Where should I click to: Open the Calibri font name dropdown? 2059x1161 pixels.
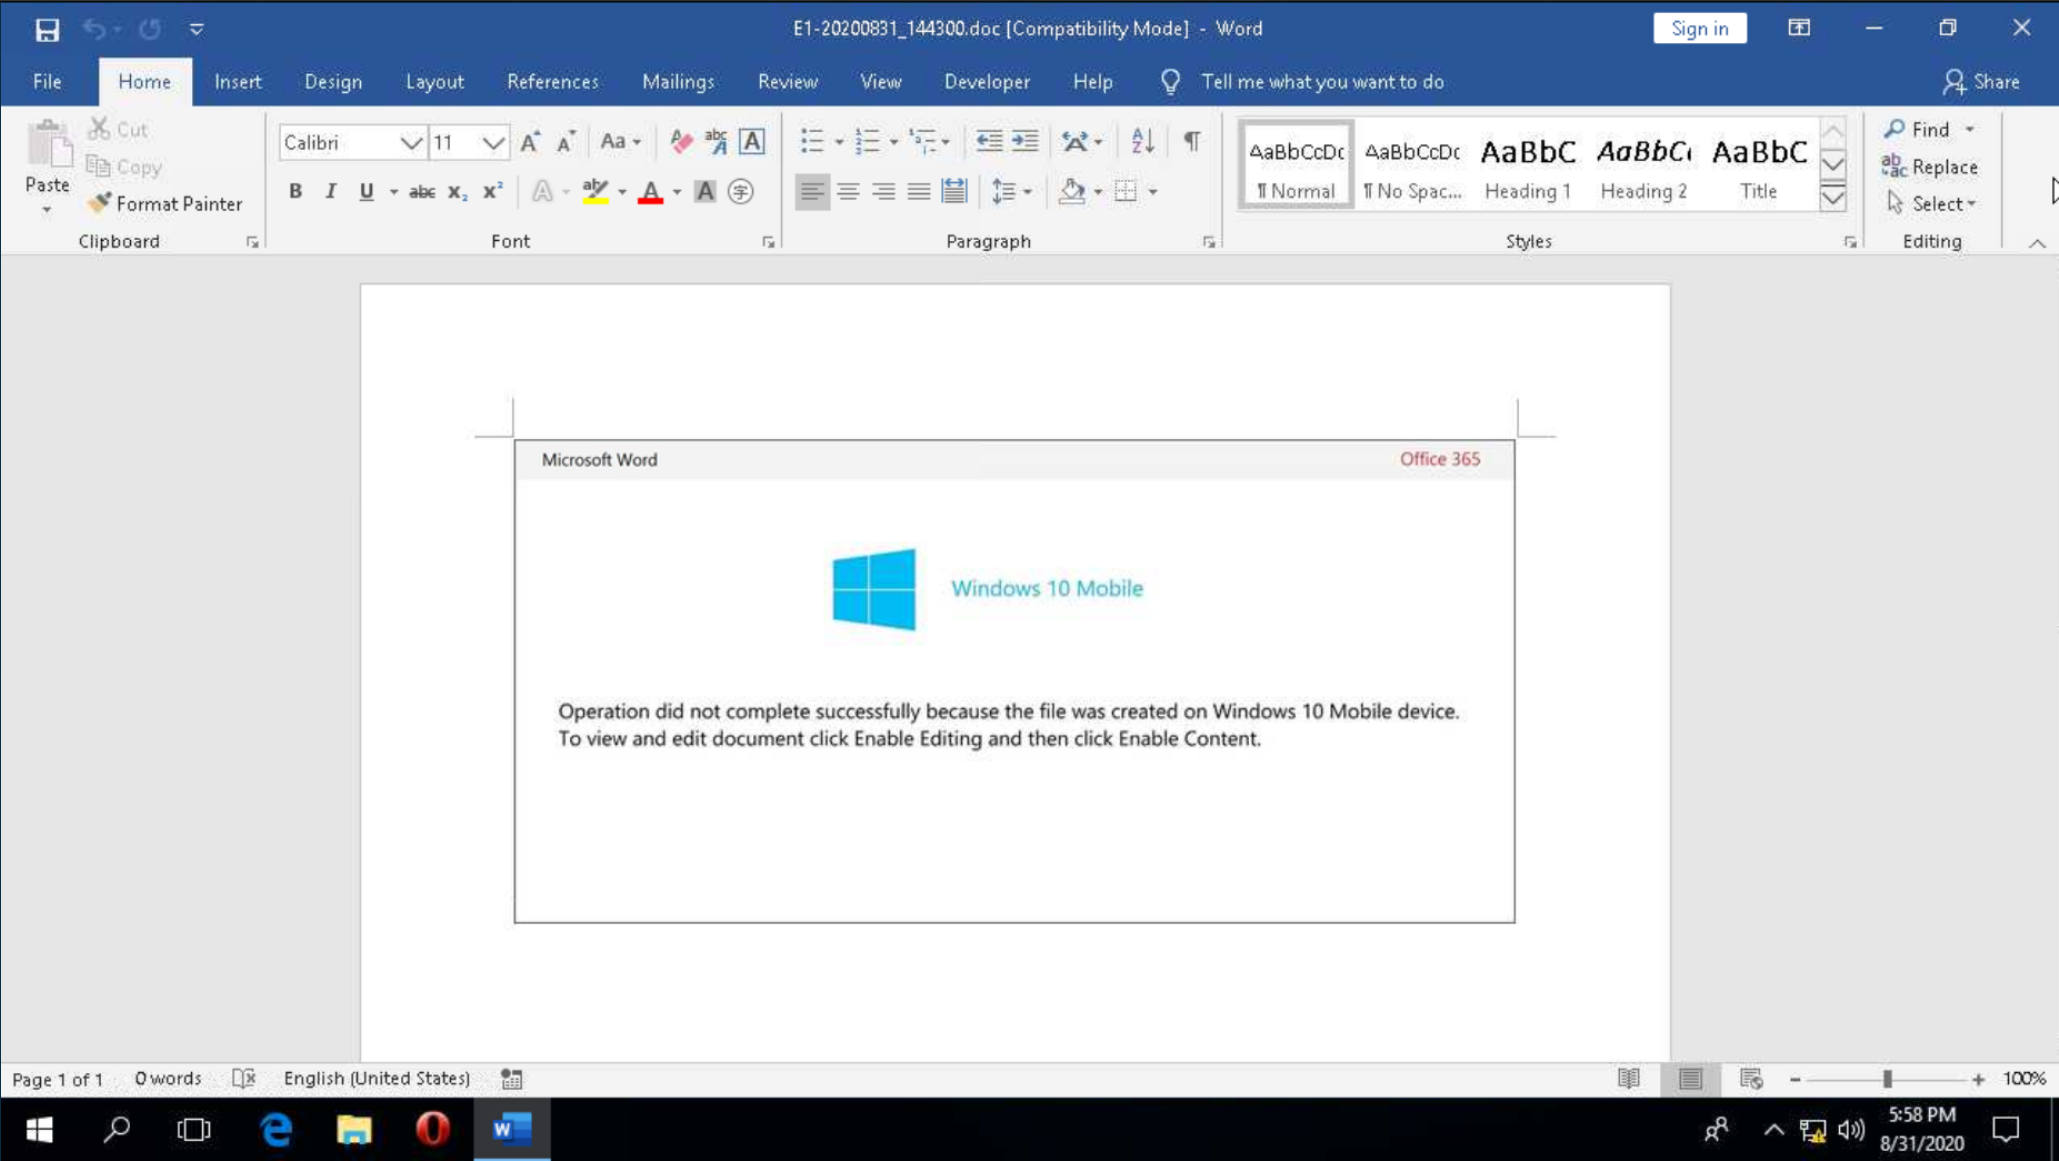(x=410, y=142)
